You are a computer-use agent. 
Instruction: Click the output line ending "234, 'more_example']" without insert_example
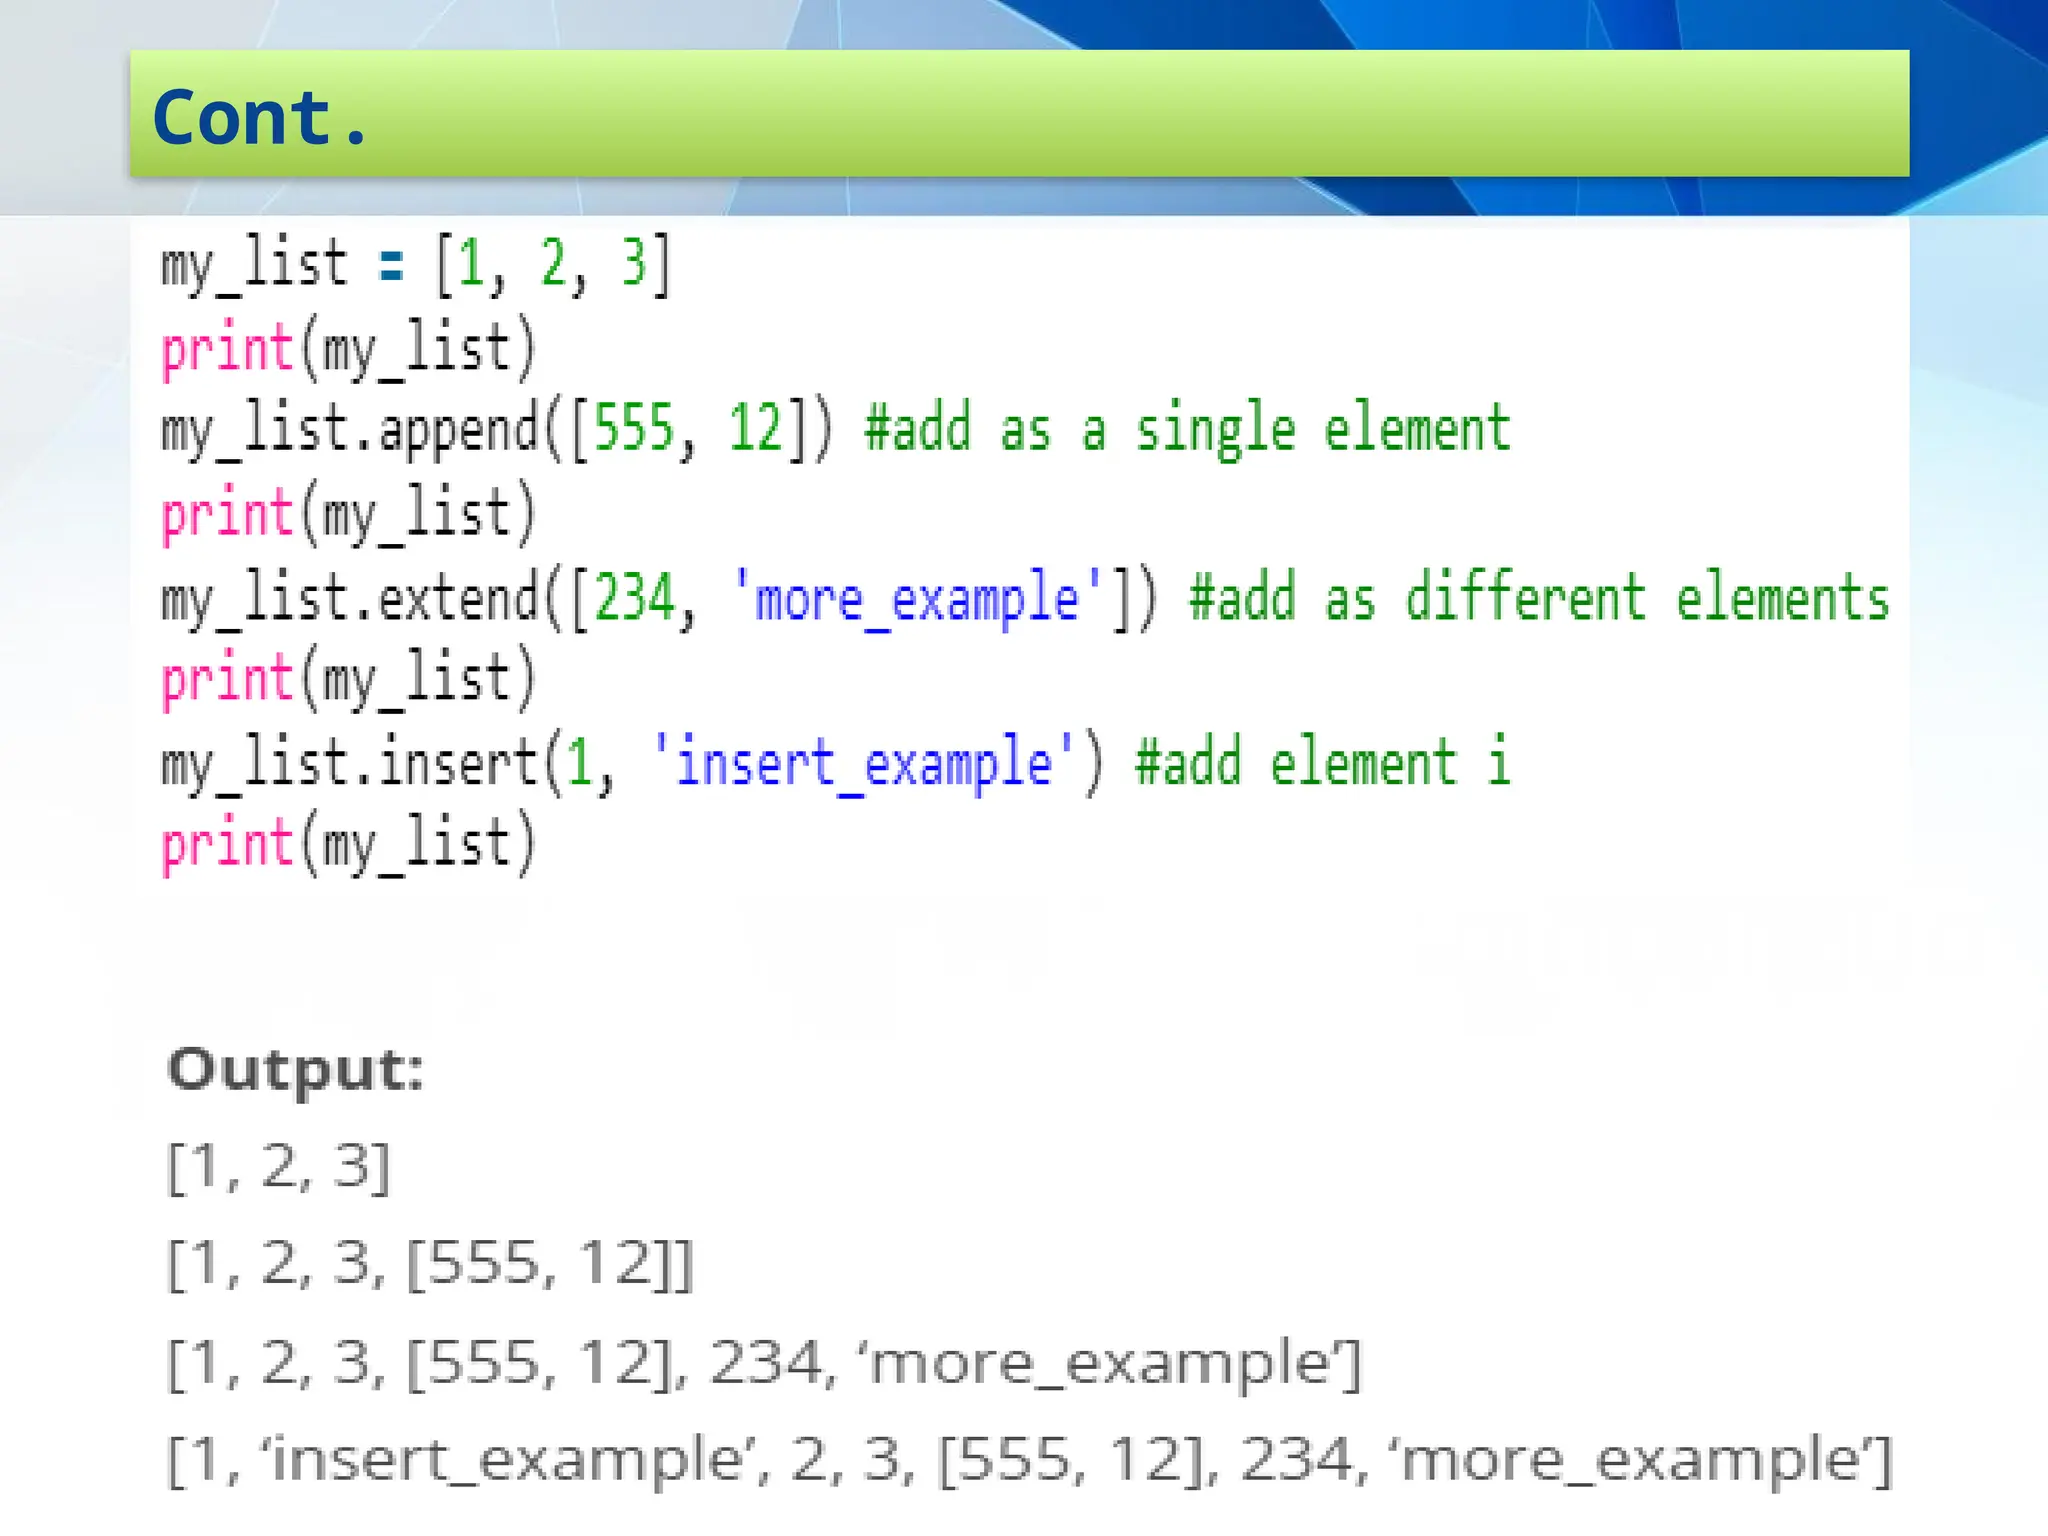coord(764,1363)
